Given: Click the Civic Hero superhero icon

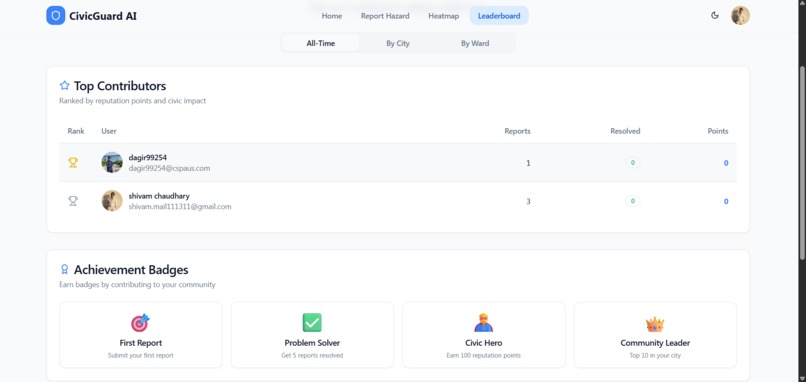Looking at the screenshot, I should coord(483,323).
